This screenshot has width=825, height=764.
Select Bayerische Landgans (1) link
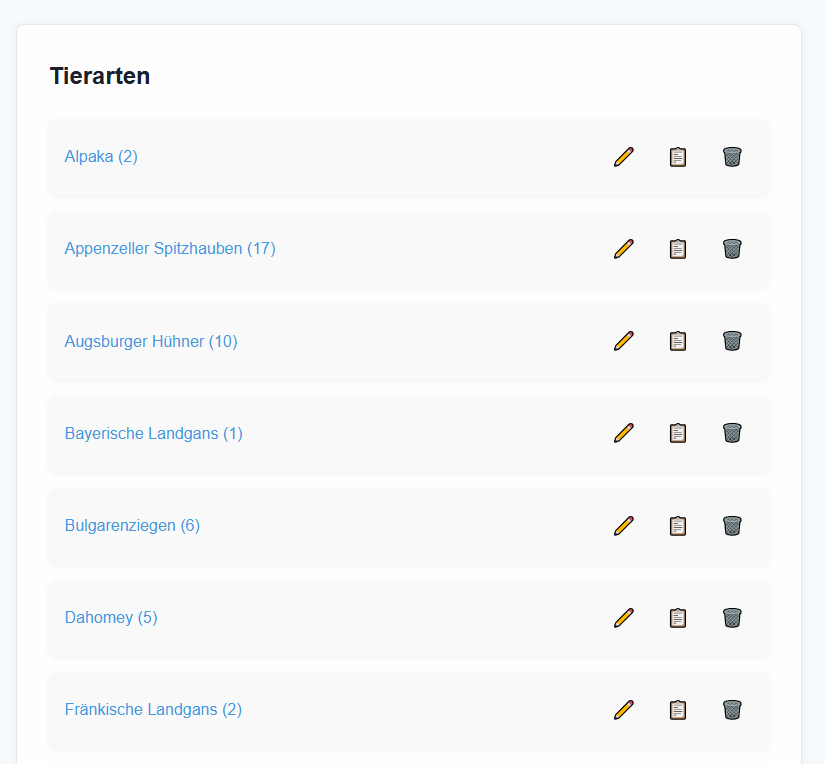154,434
